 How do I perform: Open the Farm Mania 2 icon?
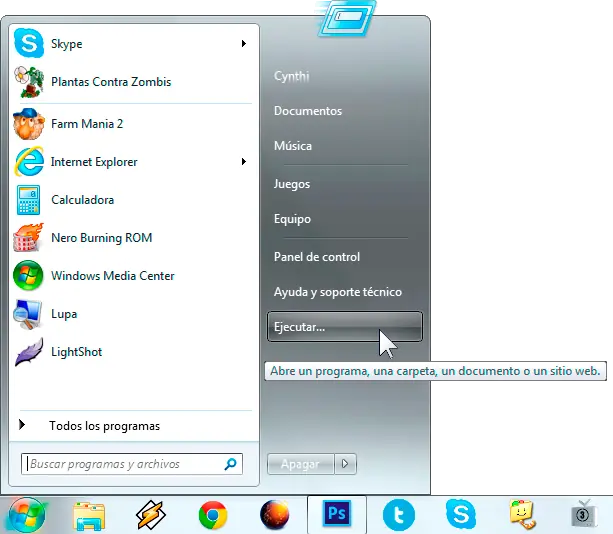29,124
